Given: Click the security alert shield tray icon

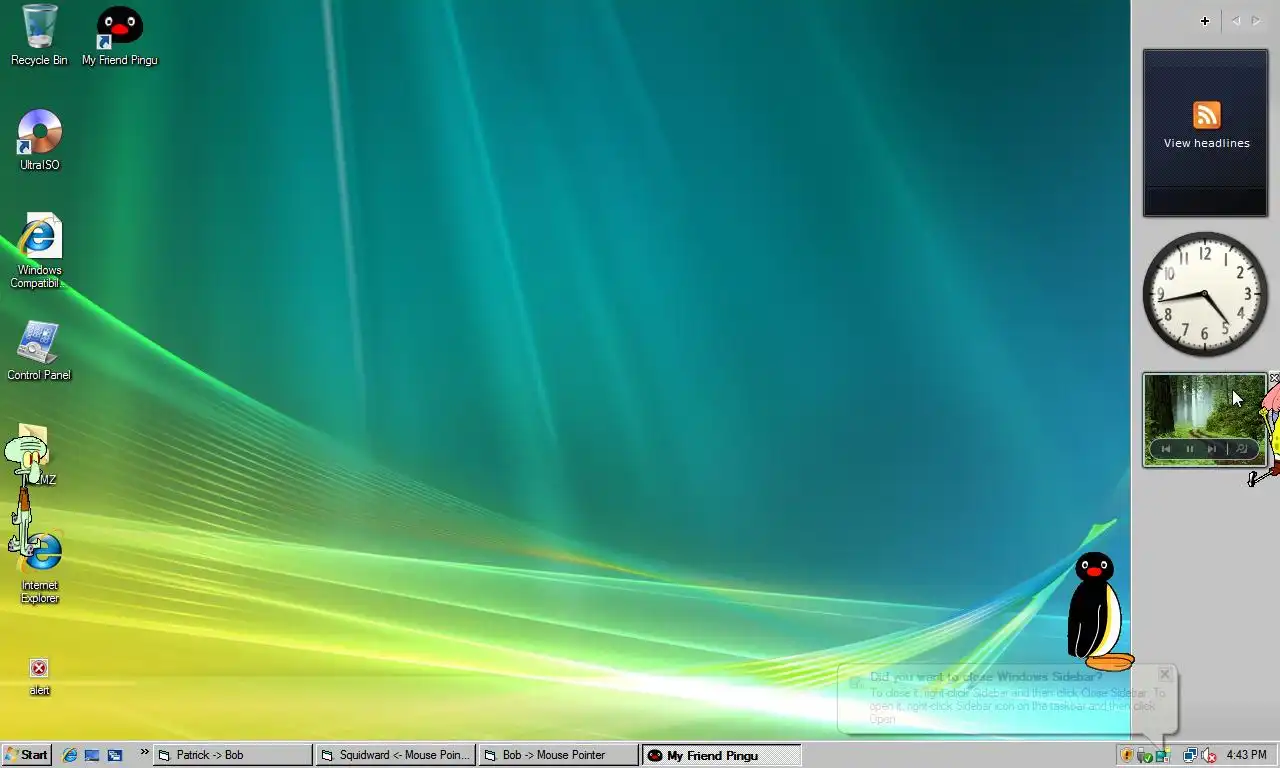Looking at the screenshot, I should point(1127,755).
